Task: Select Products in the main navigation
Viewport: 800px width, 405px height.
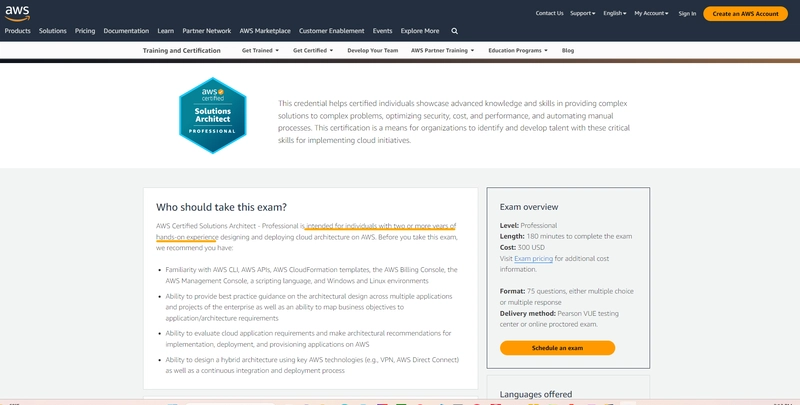Action: click(x=18, y=31)
